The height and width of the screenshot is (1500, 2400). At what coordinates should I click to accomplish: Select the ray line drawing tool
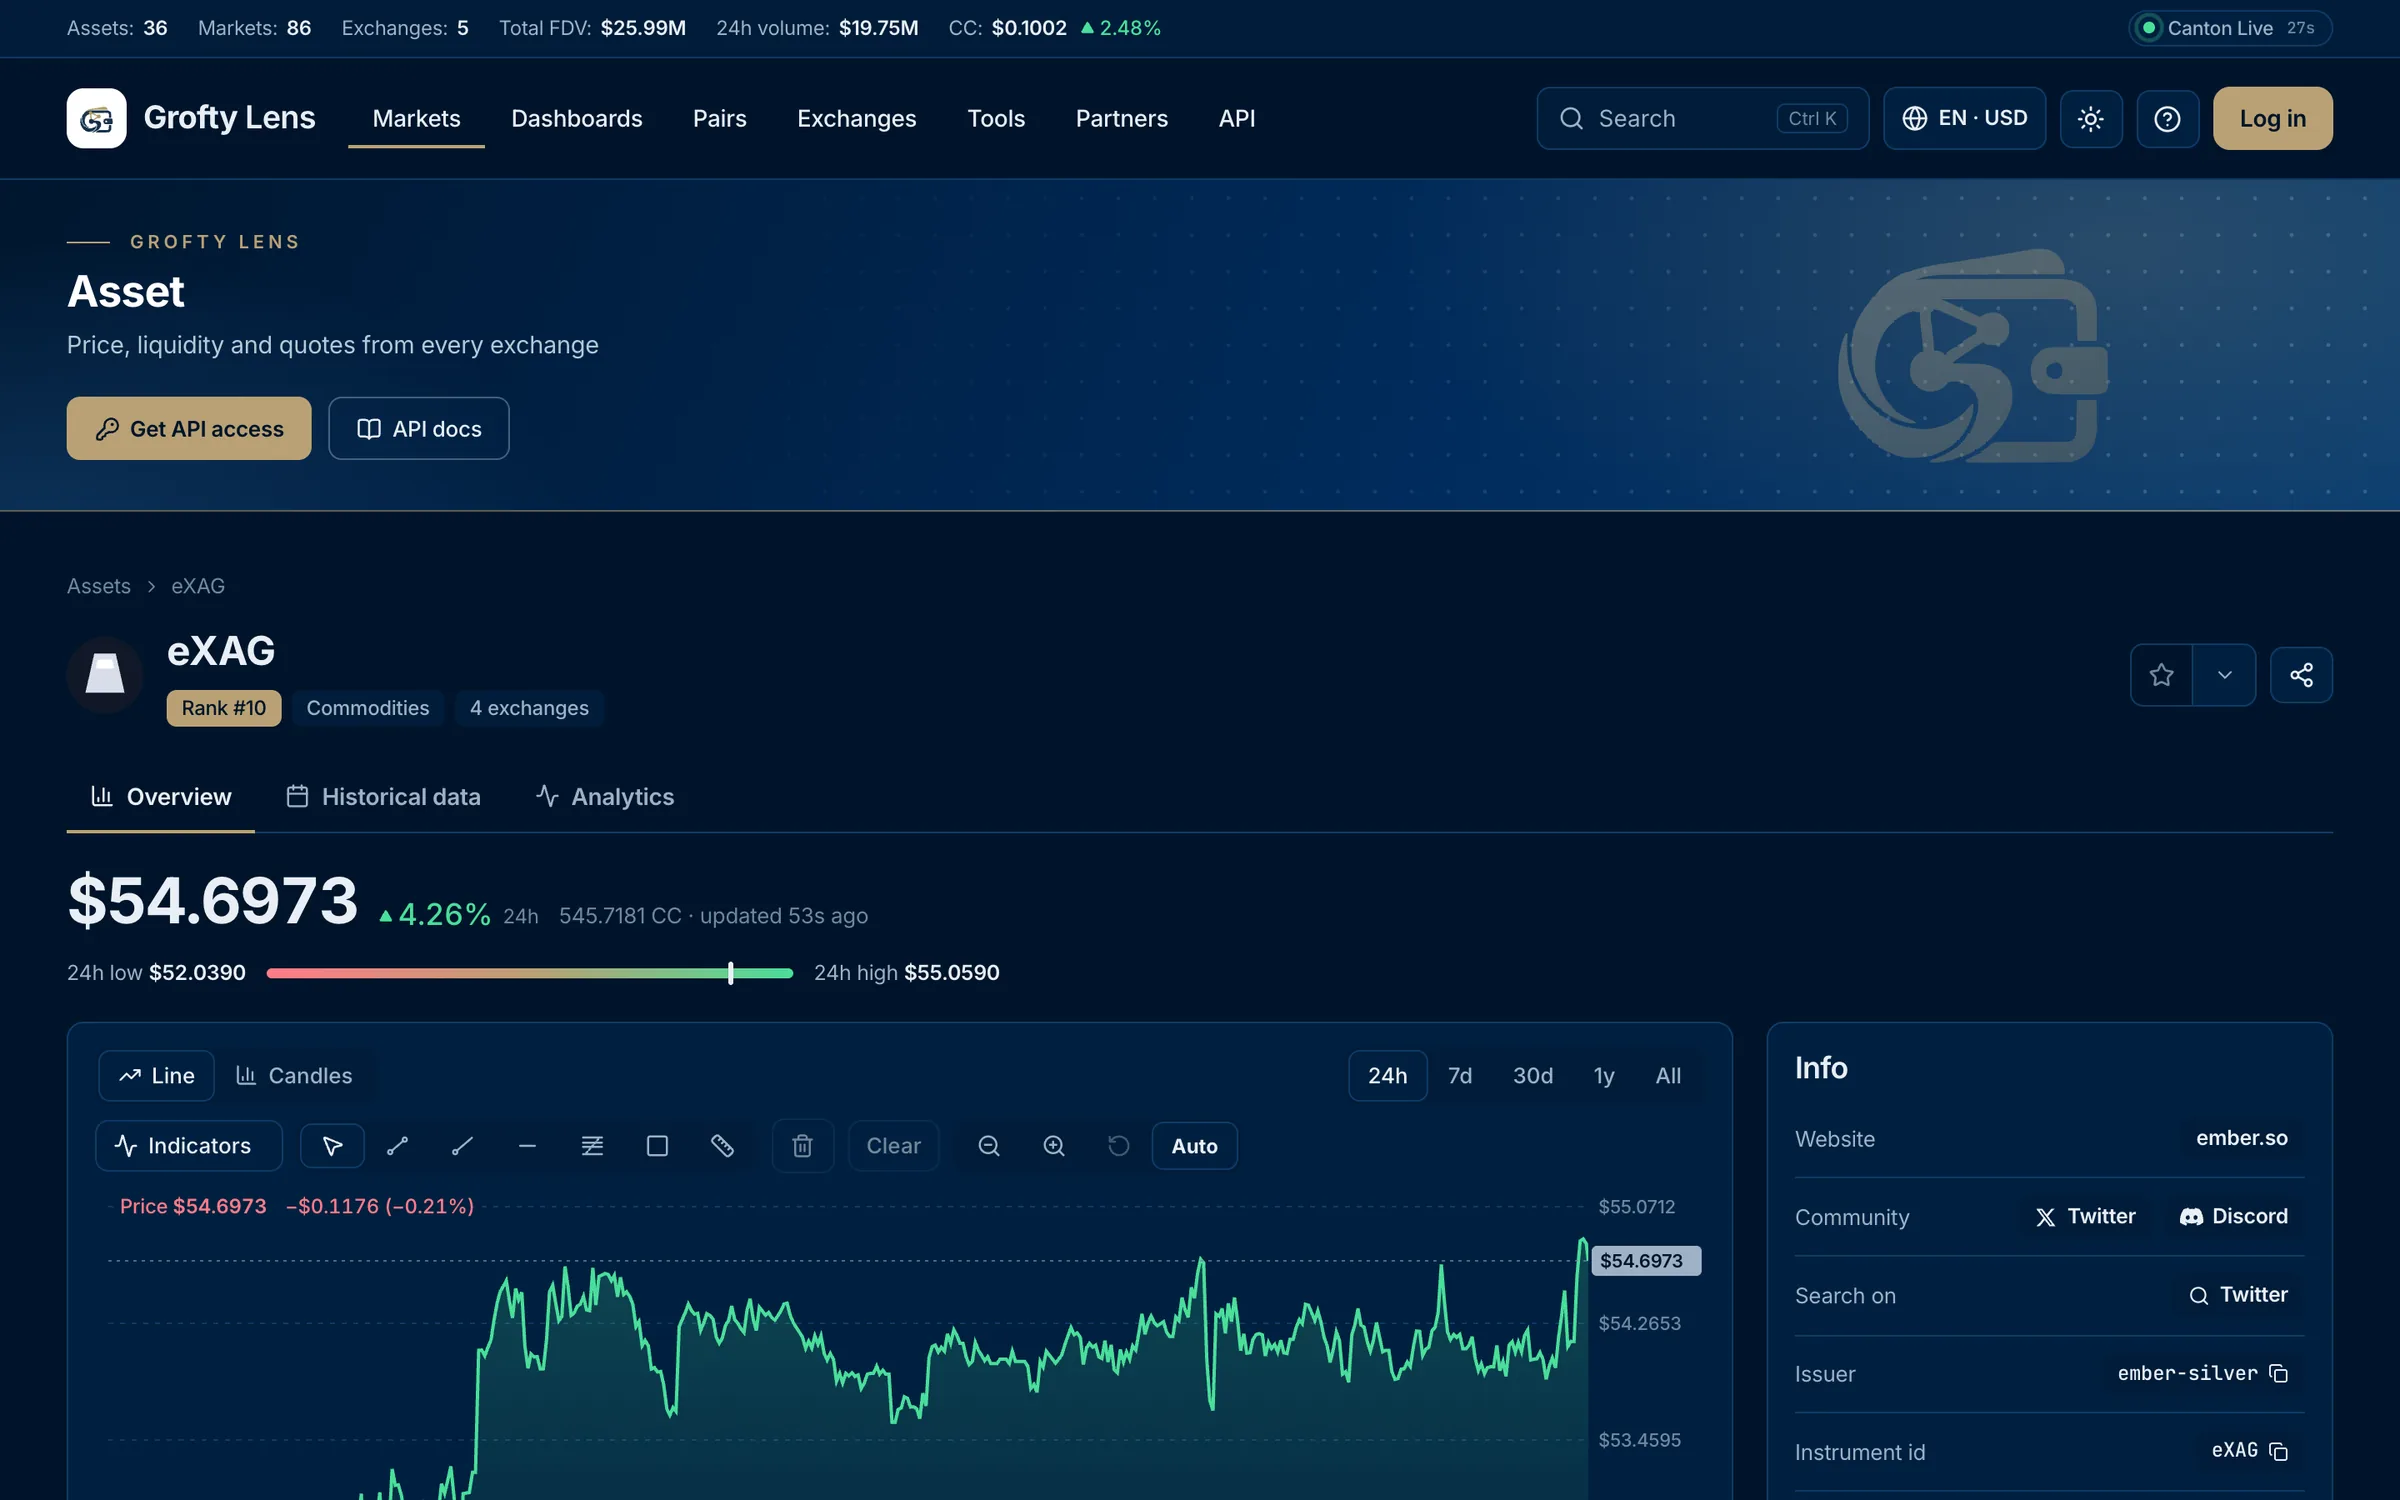pyautogui.click(x=462, y=1146)
